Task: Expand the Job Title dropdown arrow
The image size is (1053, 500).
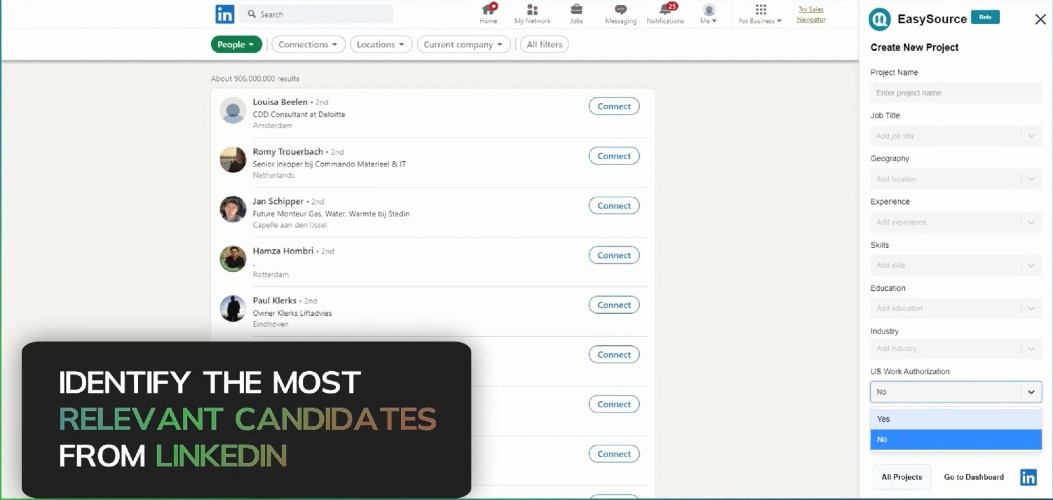Action: 1031,136
